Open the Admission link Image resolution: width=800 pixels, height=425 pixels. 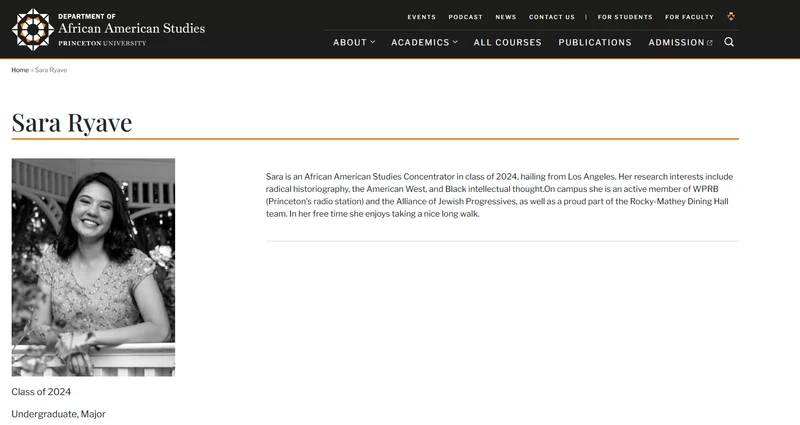677,42
